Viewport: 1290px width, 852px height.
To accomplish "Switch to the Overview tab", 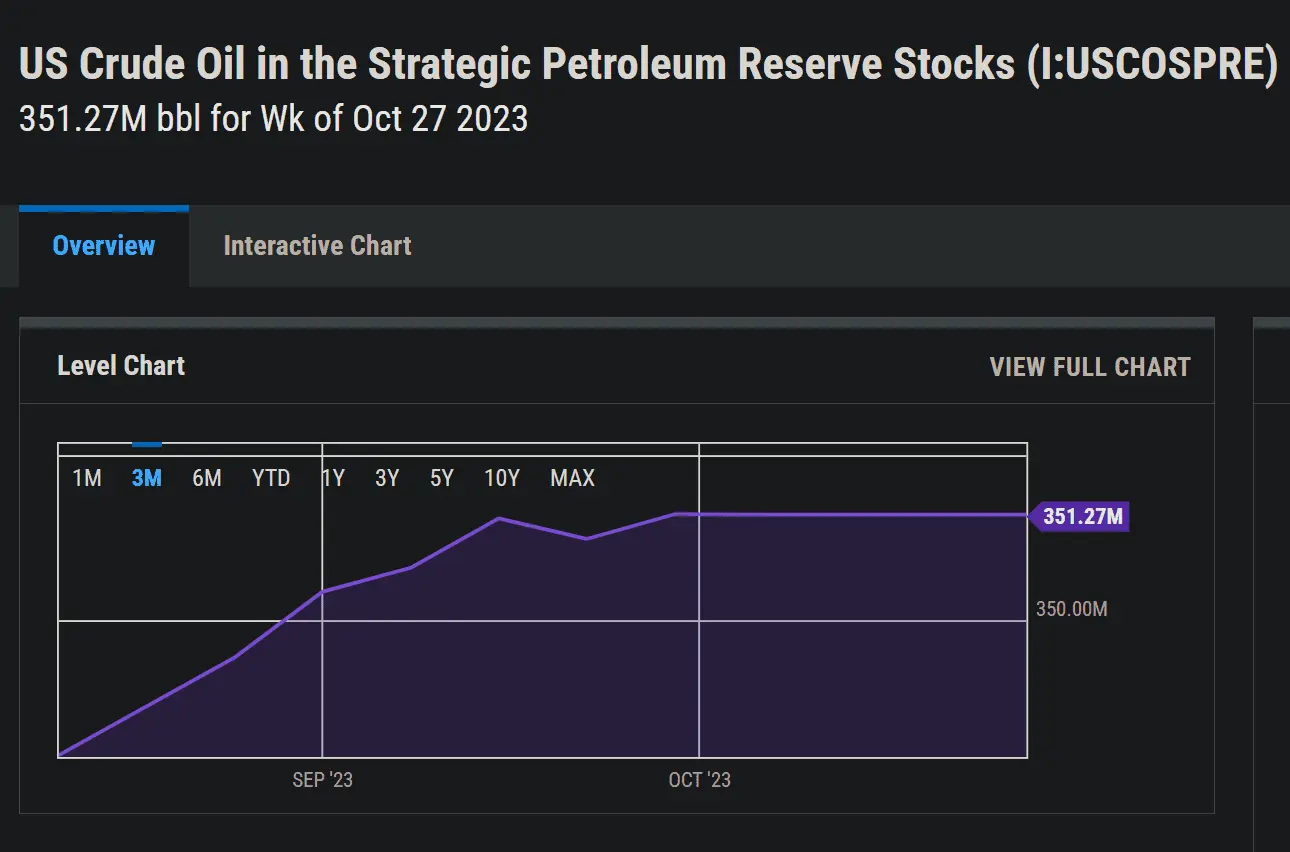I will coord(104,246).
